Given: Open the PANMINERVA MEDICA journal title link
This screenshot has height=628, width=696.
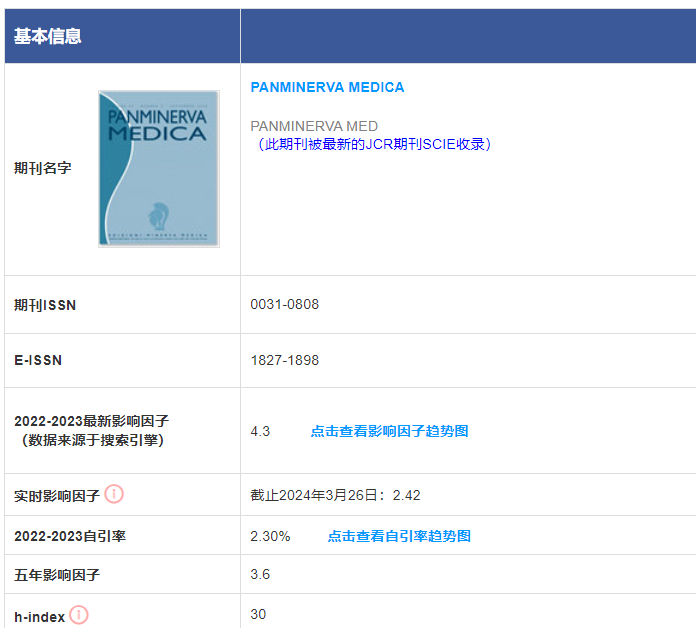Looking at the screenshot, I should 327,87.
